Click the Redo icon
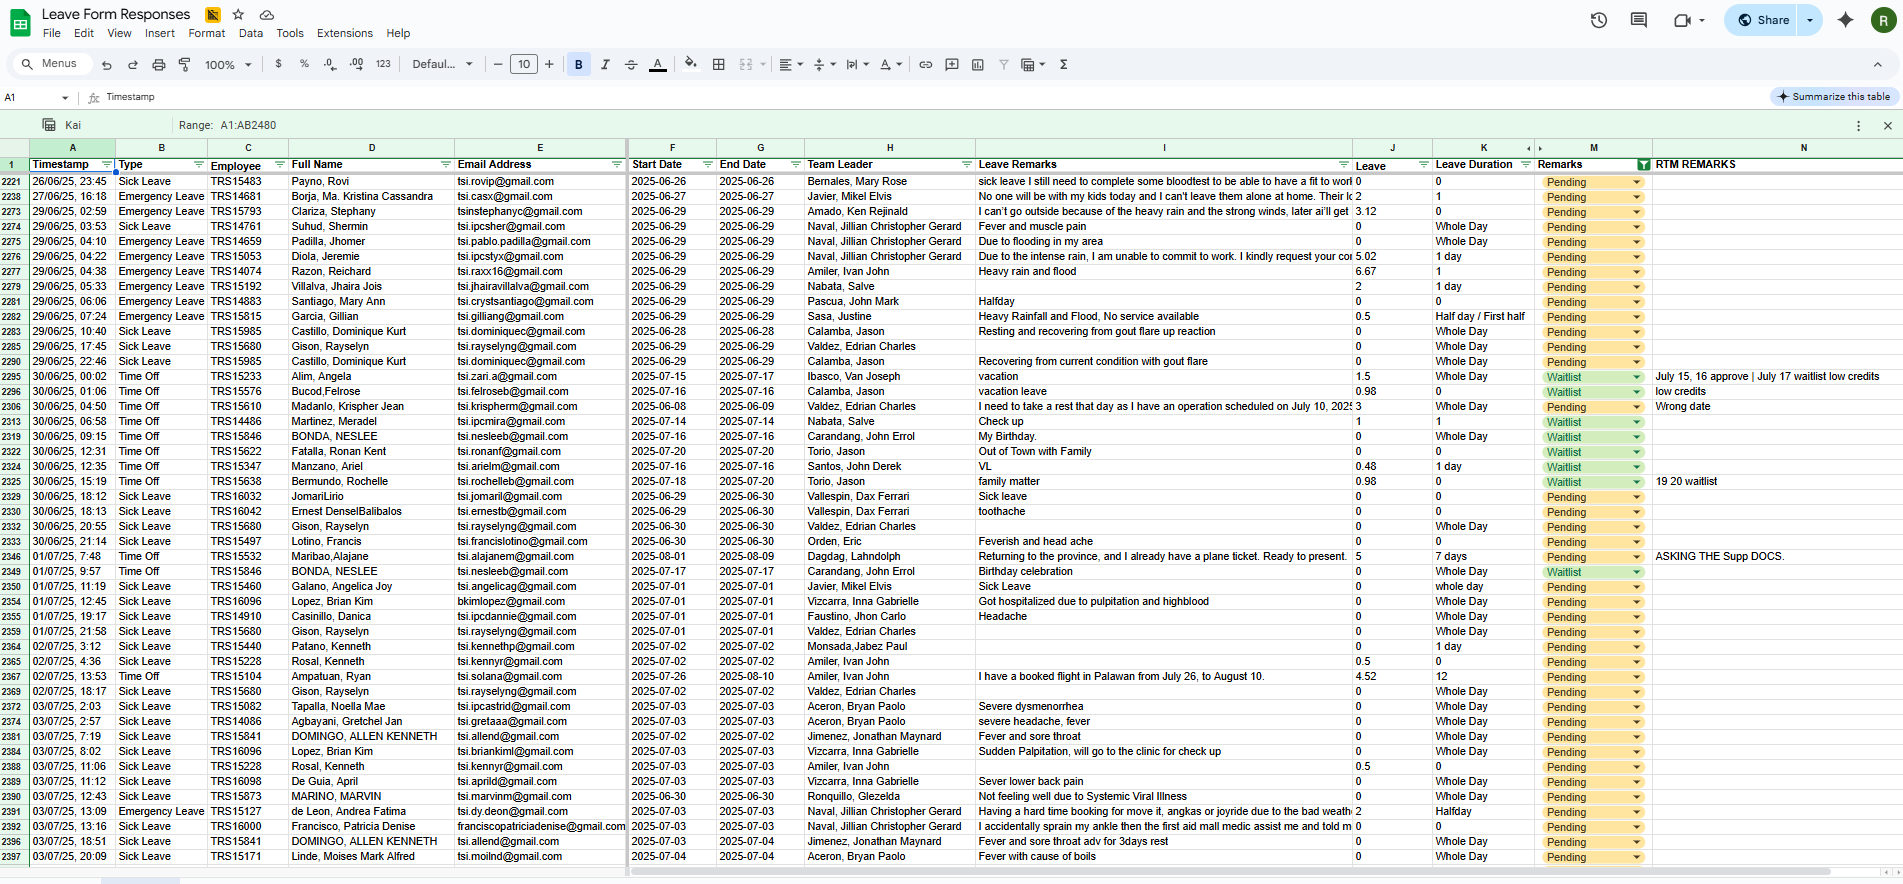 (133, 65)
